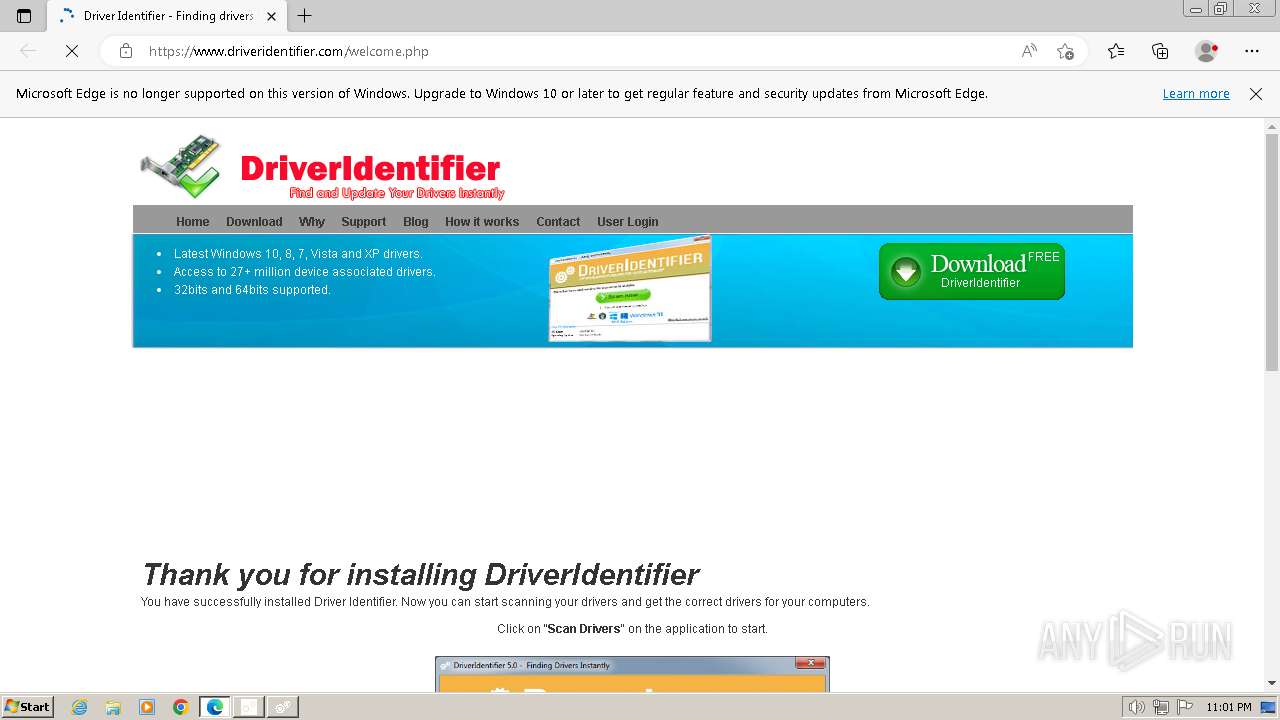Screen dimensions: 1280x720
Task: Open the Edge profile avatar
Action: (1206, 51)
